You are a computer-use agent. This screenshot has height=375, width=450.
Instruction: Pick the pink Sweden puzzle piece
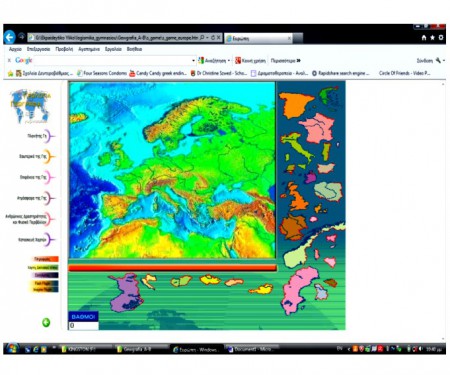[x=299, y=291]
